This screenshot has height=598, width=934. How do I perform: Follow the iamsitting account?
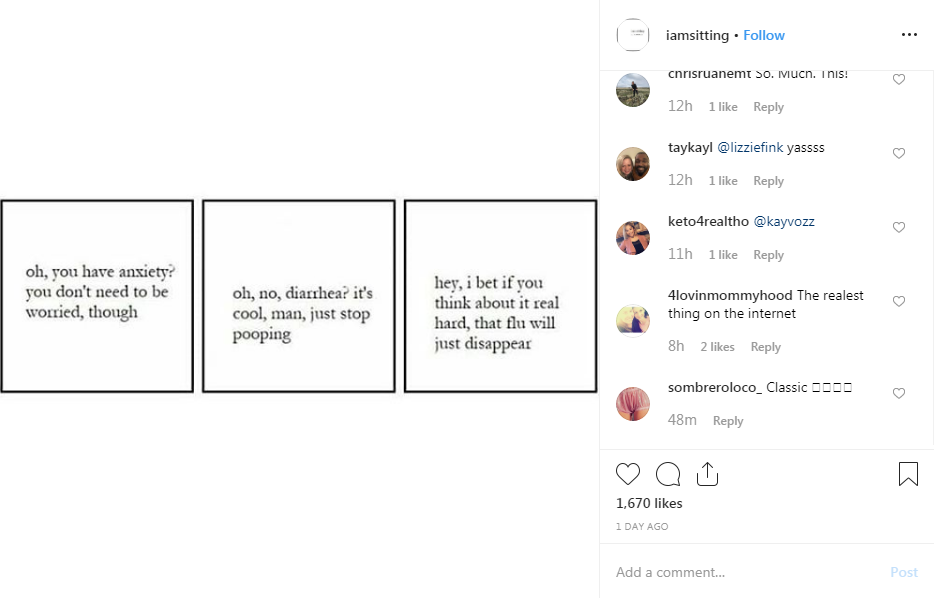pos(764,35)
